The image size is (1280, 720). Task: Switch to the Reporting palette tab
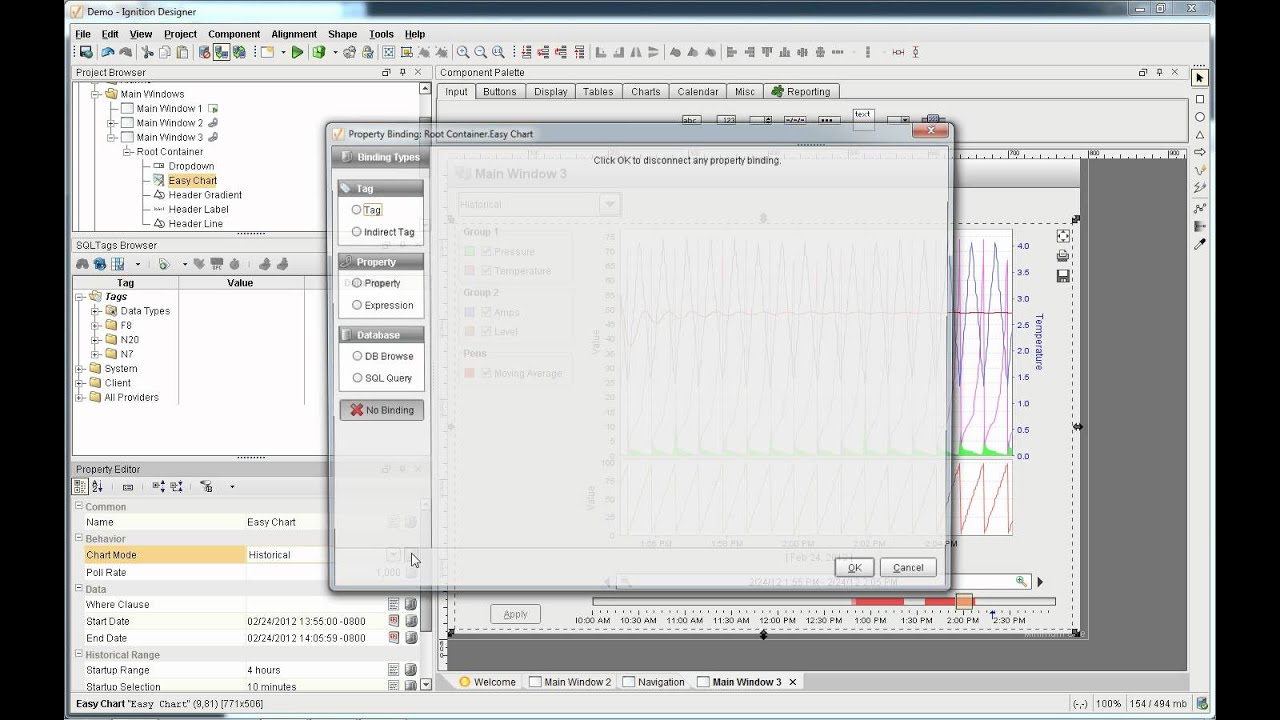(x=801, y=92)
